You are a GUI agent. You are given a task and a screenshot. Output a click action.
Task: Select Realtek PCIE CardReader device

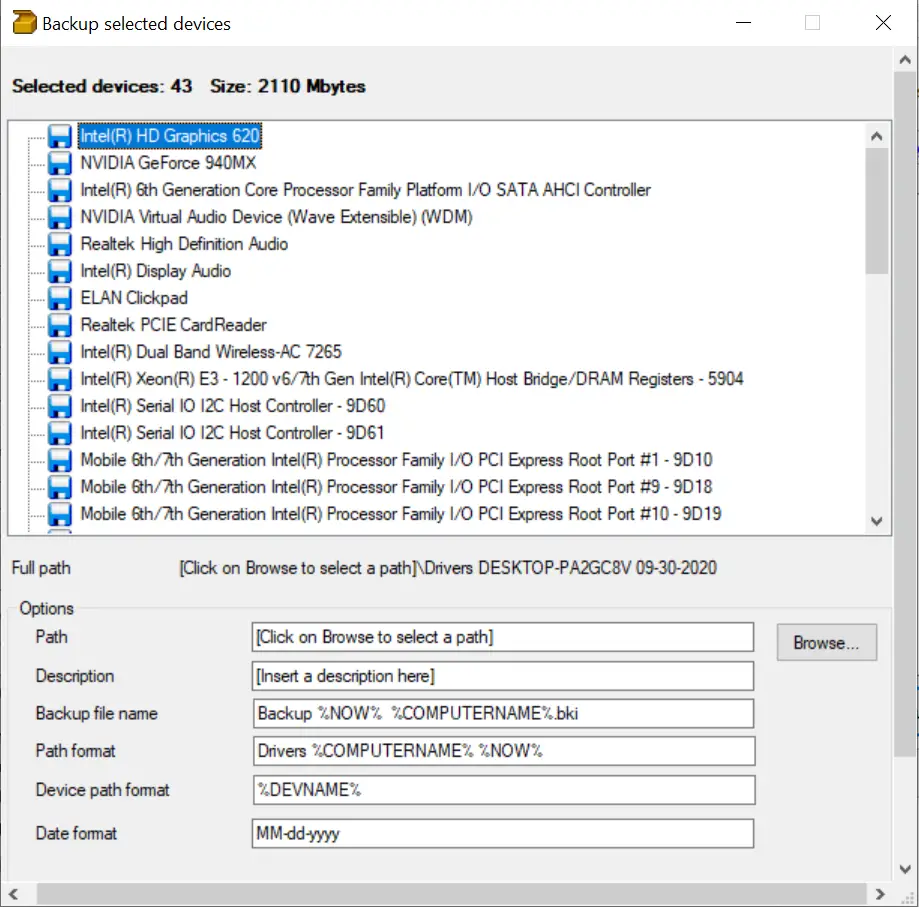click(173, 325)
